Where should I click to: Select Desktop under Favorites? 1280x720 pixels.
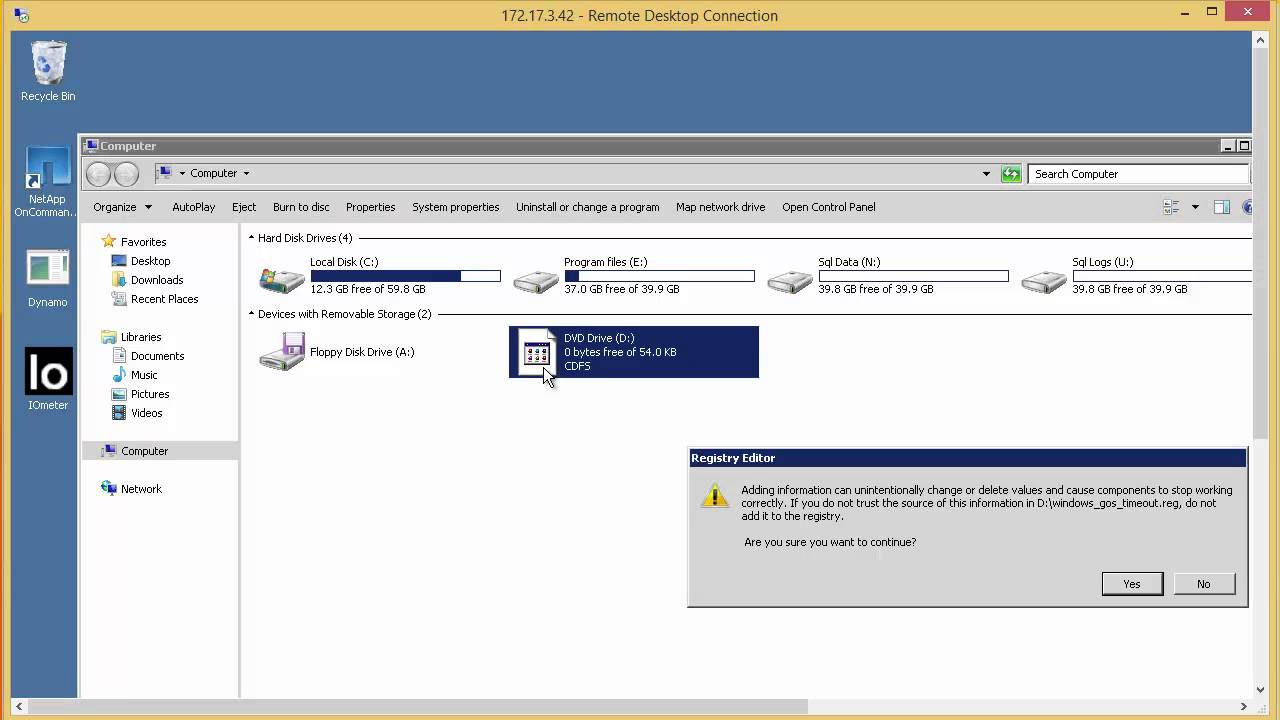(150, 261)
